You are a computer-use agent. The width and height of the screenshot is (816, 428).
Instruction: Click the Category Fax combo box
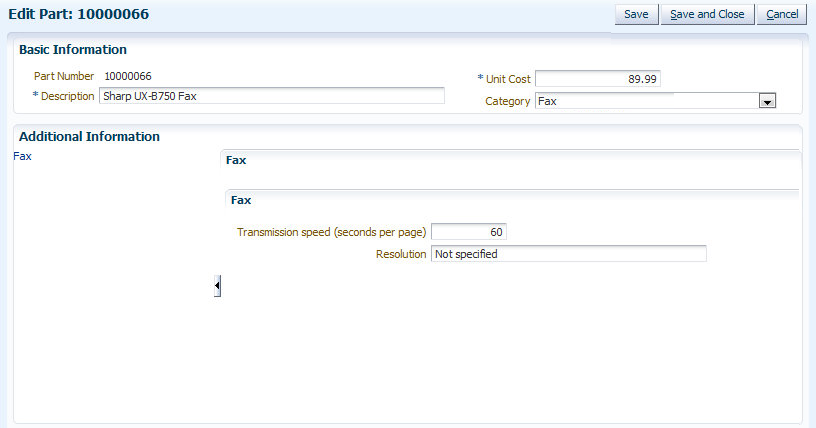[x=655, y=101]
